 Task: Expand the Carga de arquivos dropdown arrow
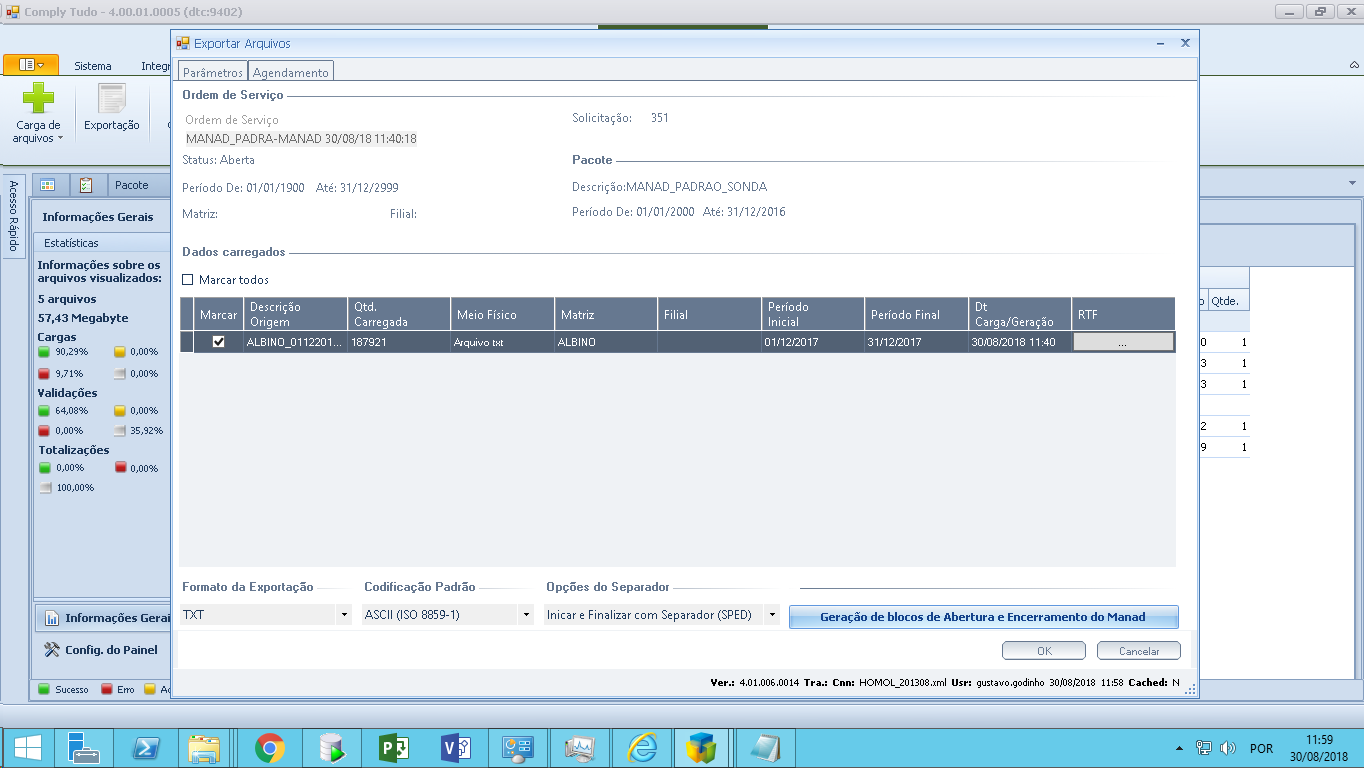(x=60, y=139)
